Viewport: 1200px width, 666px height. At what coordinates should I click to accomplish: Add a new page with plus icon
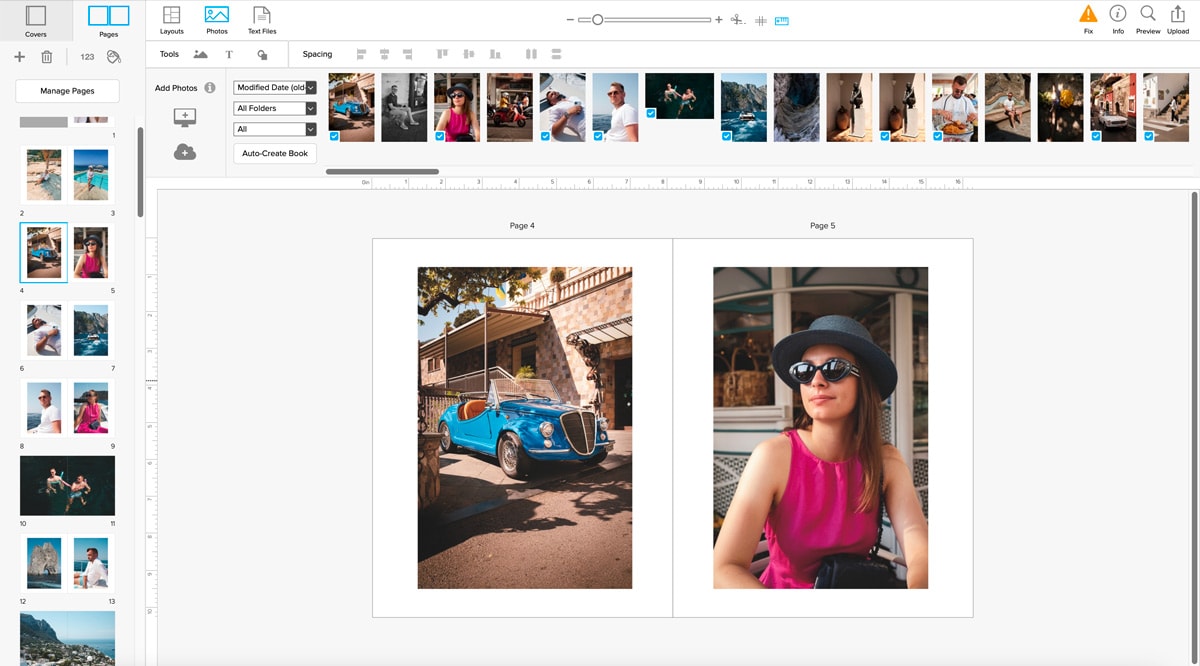19,57
